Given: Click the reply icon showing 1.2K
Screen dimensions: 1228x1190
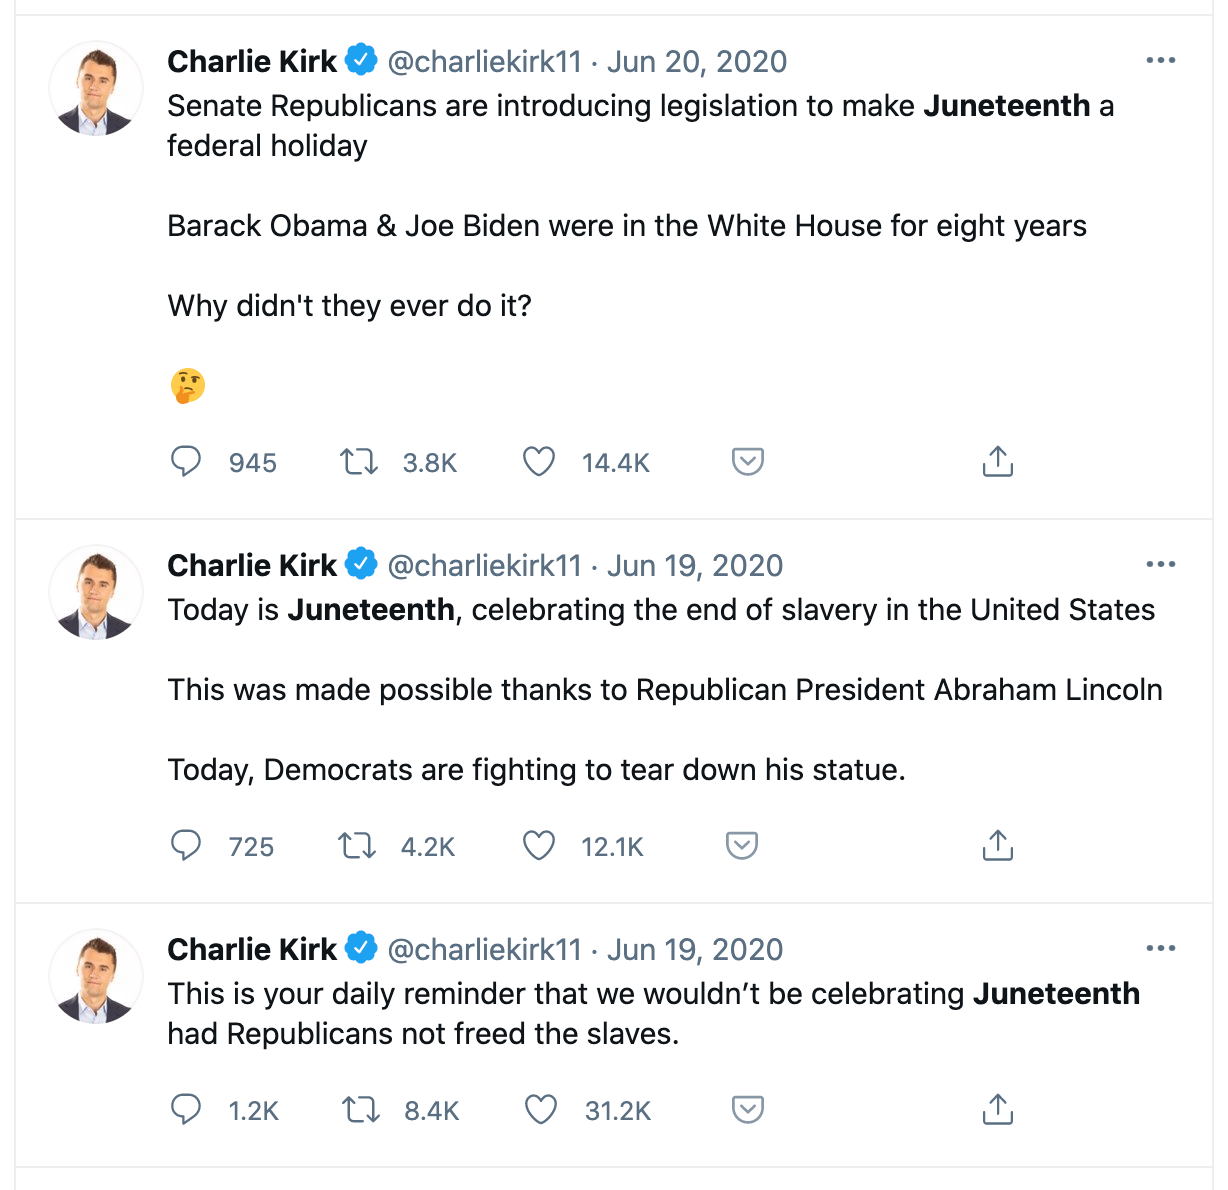Looking at the screenshot, I should pos(186,1109).
